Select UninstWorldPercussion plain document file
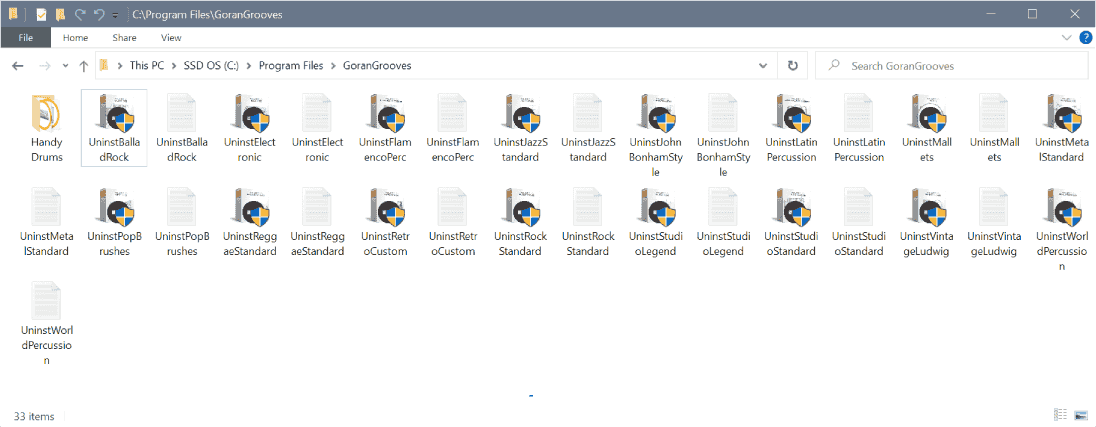Viewport: 1096px width, 427px height. pyautogui.click(x=46, y=324)
